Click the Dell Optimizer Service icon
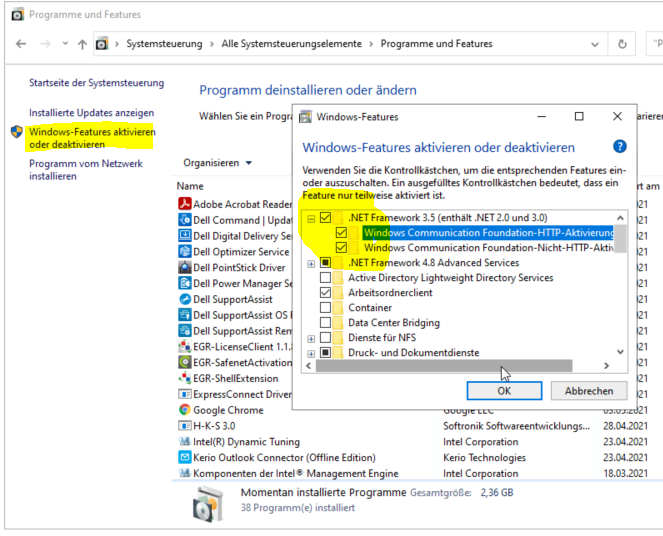 click(184, 252)
